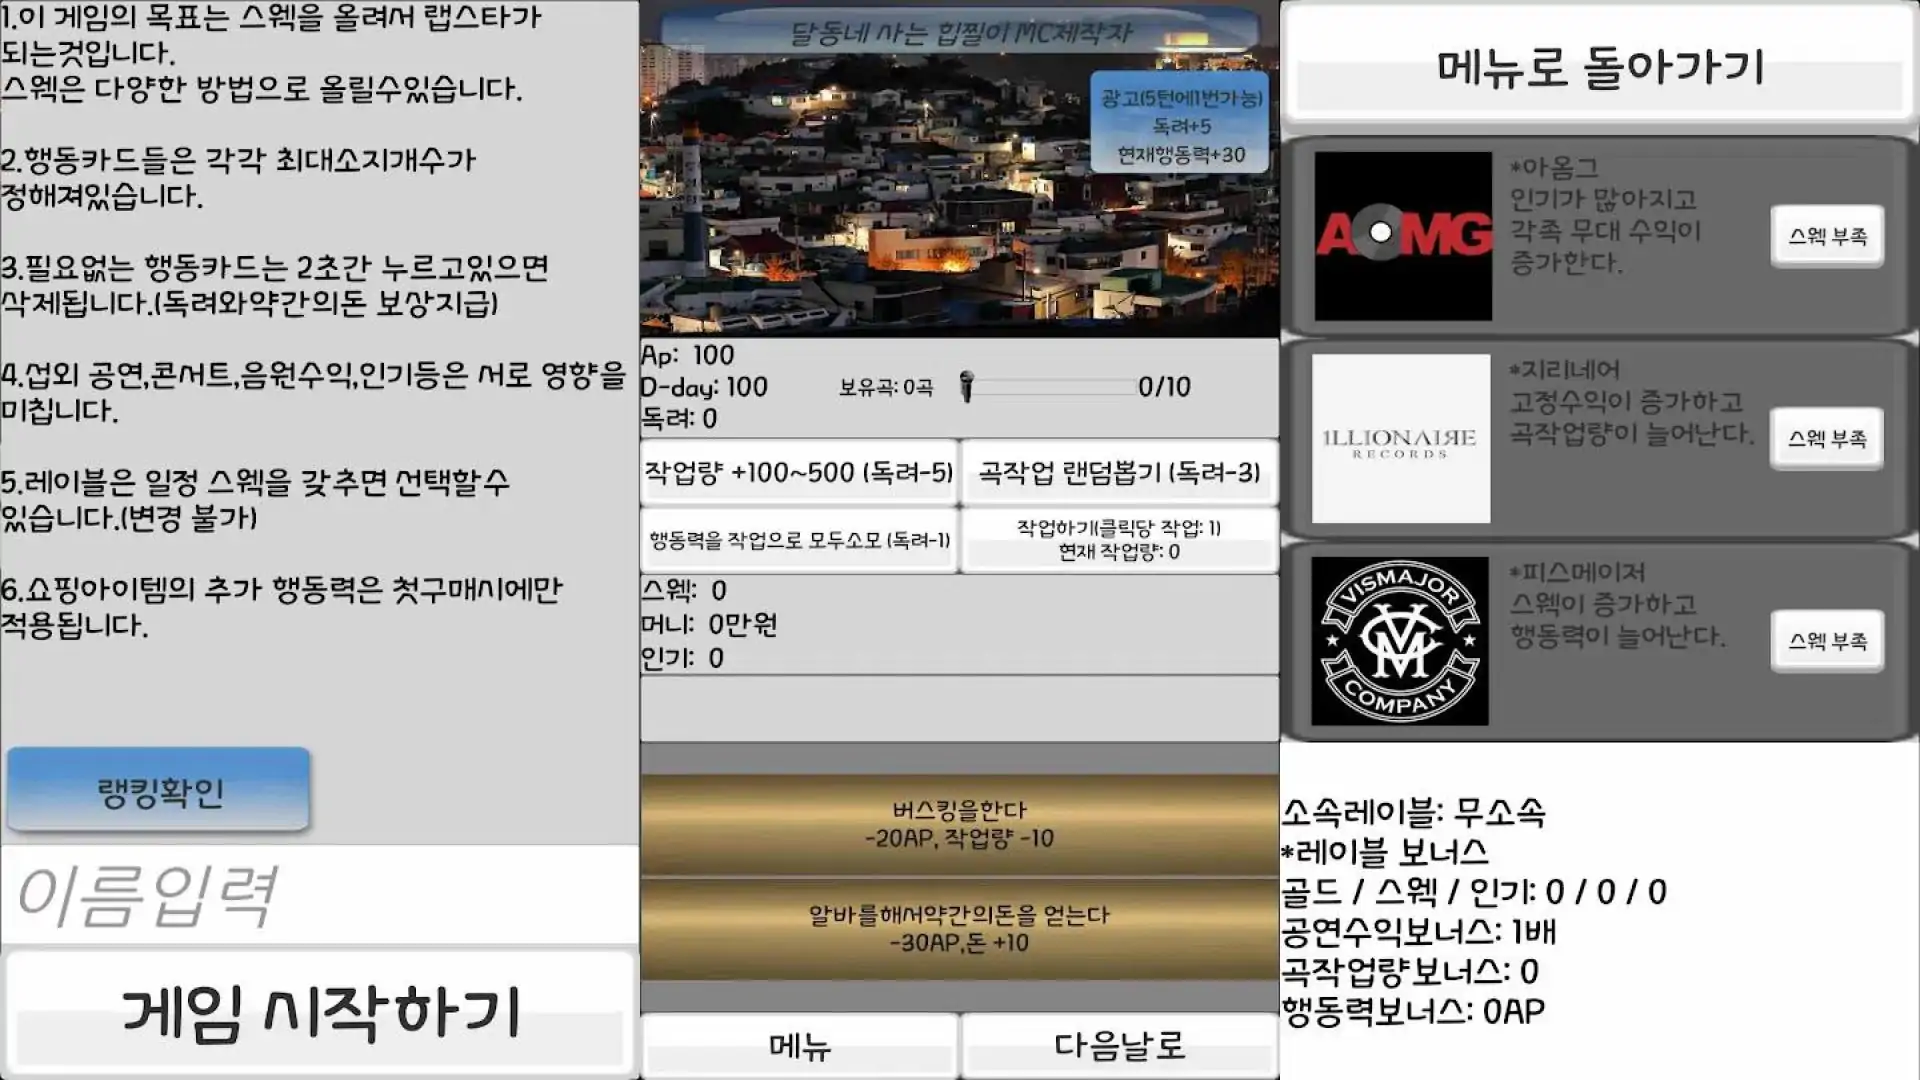Click the microphone icon on progress bar
1920x1080 pixels.
[x=966, y=386]
